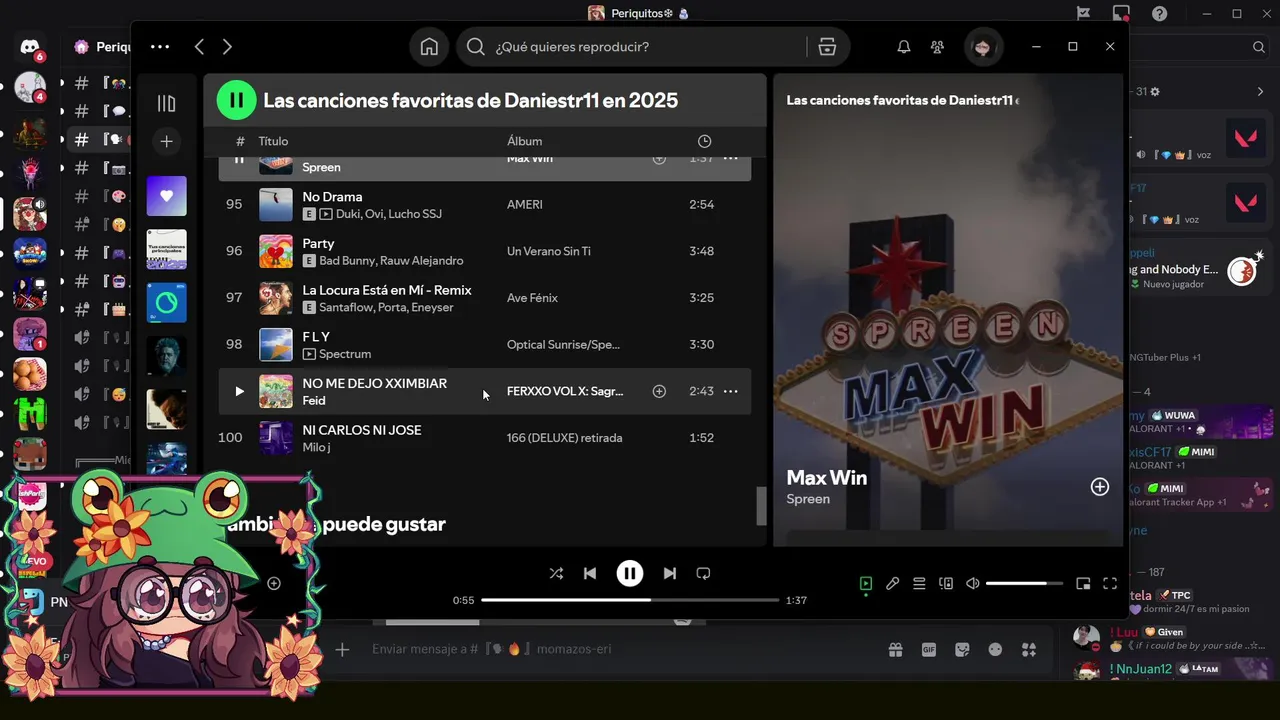Image resolution: width=1280 pixels, height=720 pixels.
Task: Skip to next track
Action: 670,573
